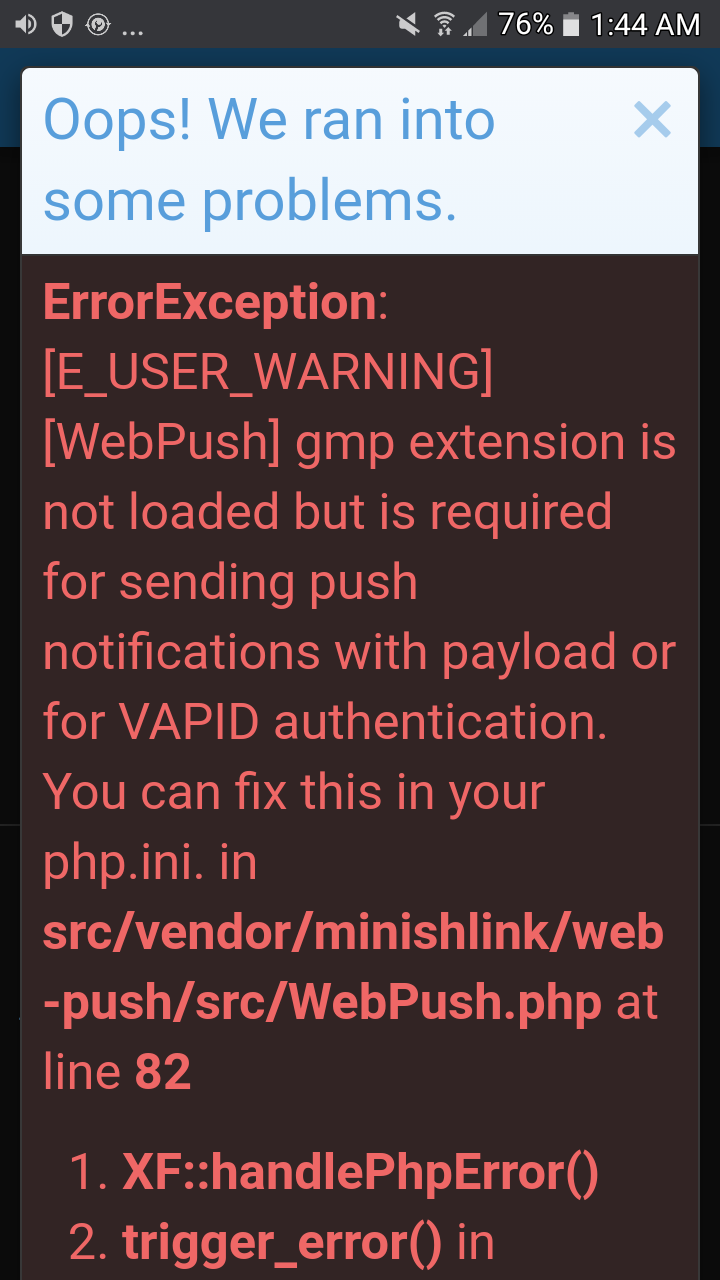Close the error dialog with the X
720x1280 pixels.
pyautogui.click(x=652, y=120)
